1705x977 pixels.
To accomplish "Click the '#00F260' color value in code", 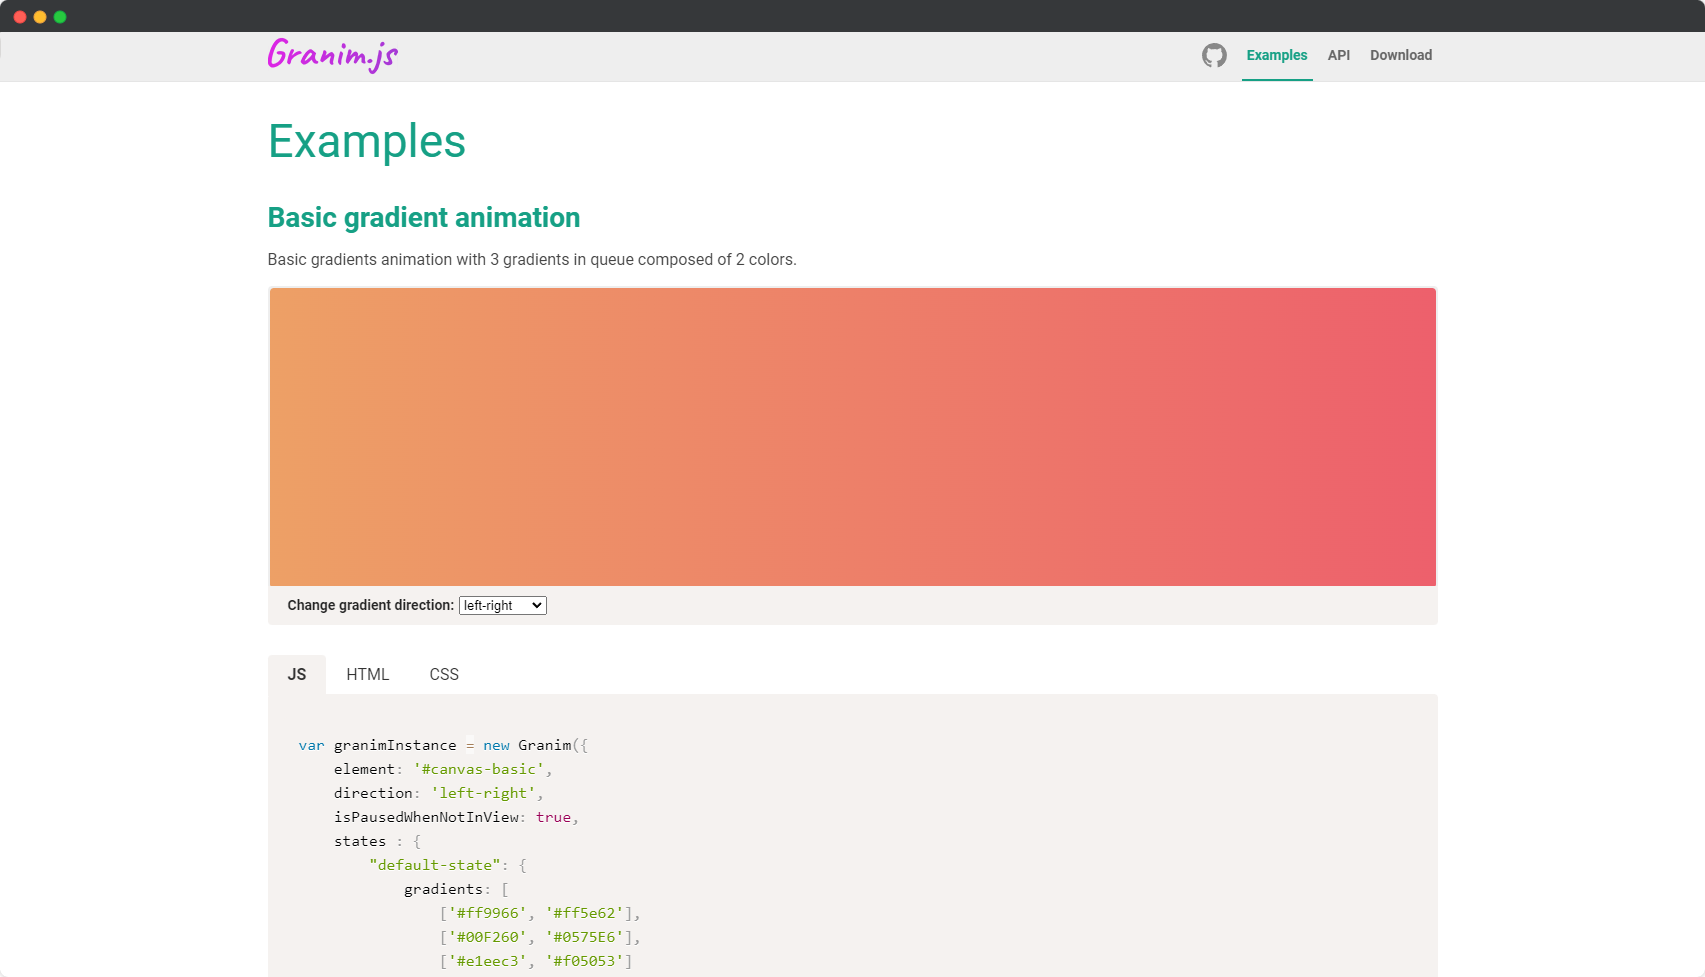I will (x=488, y=937).
